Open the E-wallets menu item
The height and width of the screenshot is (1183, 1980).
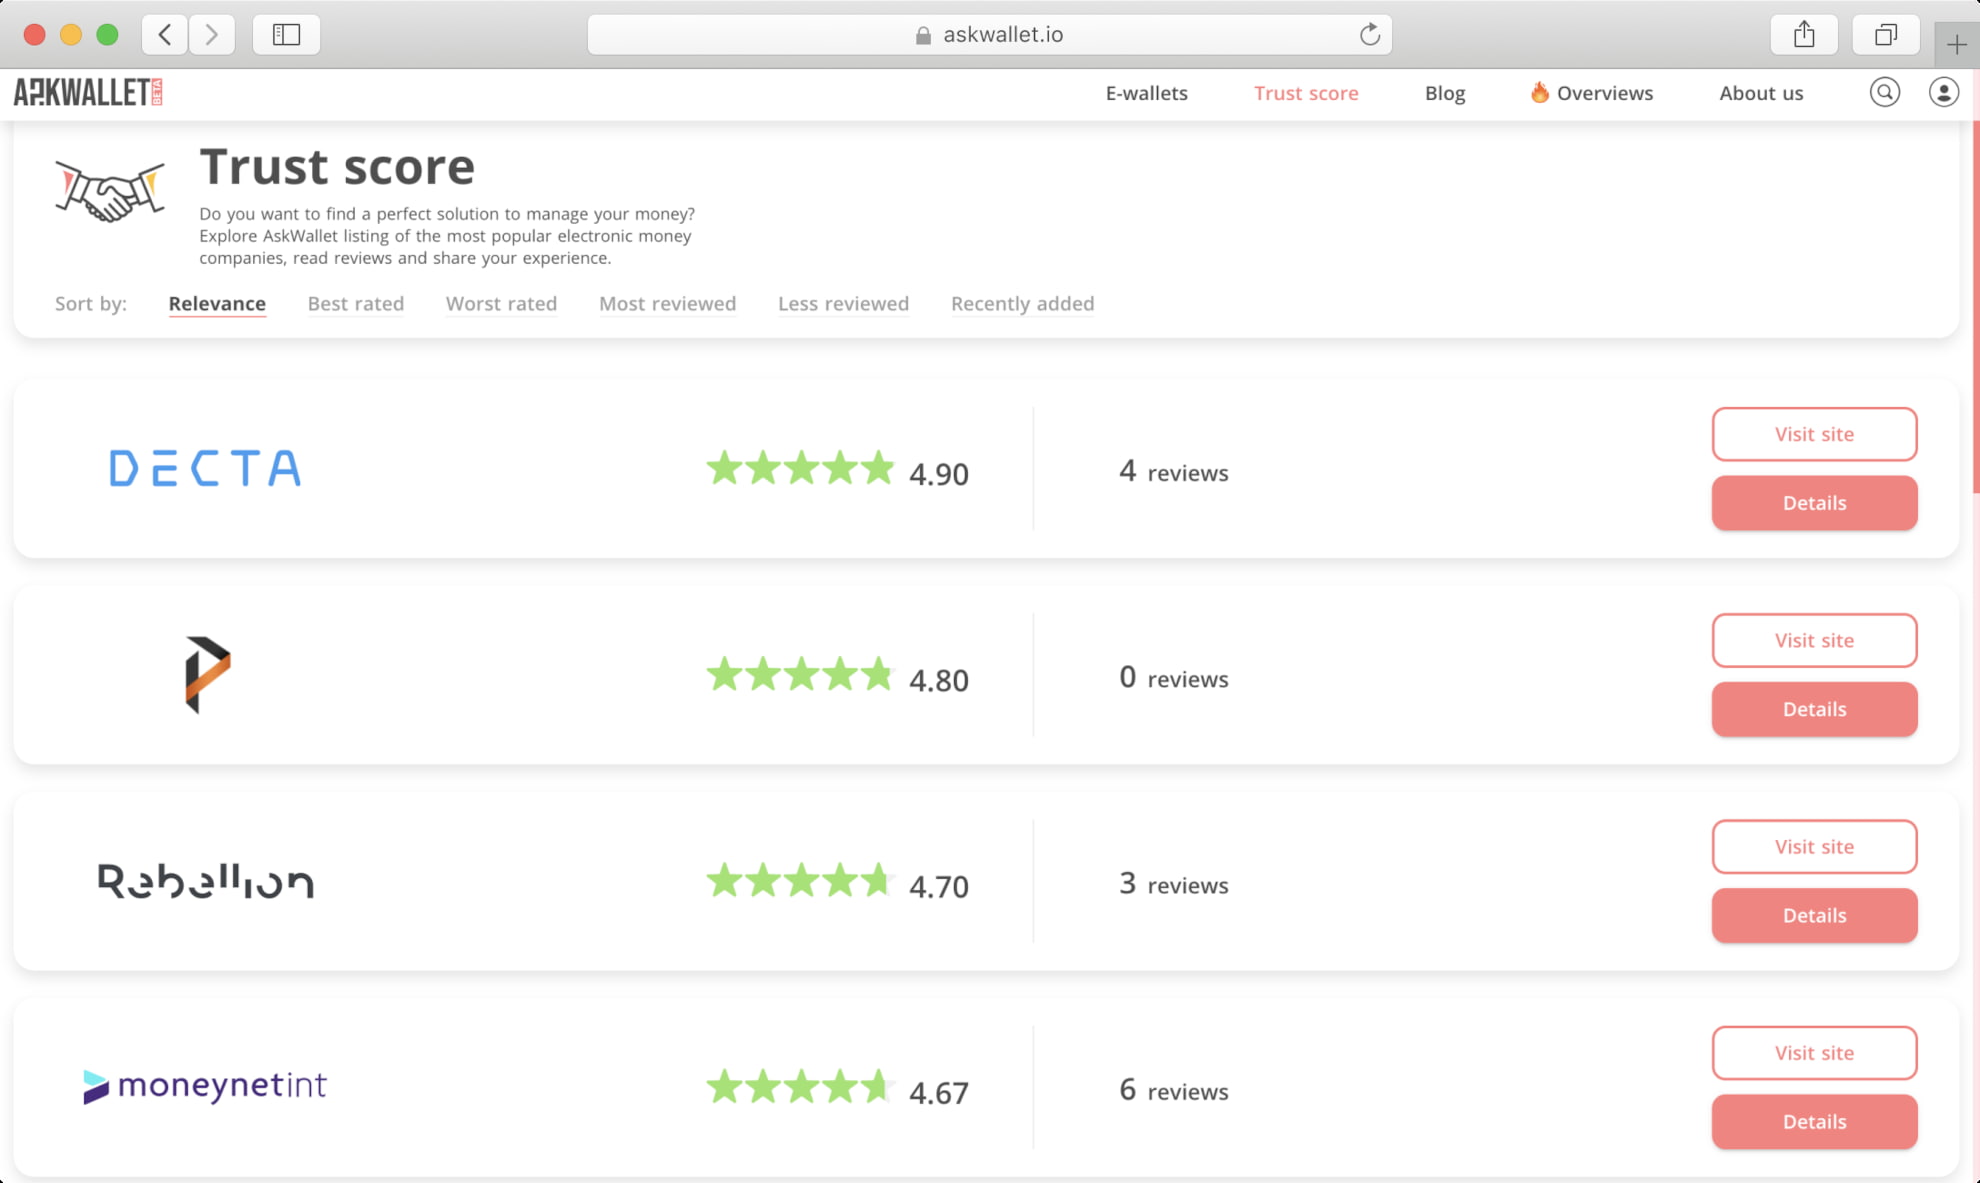[x=1146, y=93]
